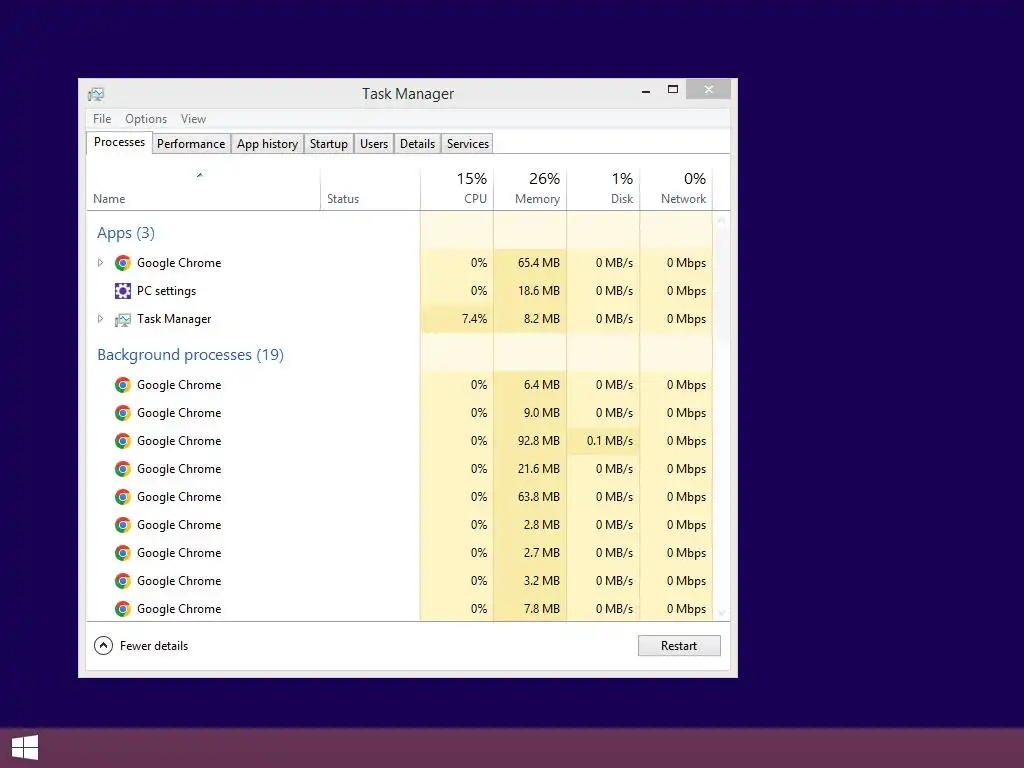
Task: Click the Task Manager icon in the Apps list
Action: point(122,319)
